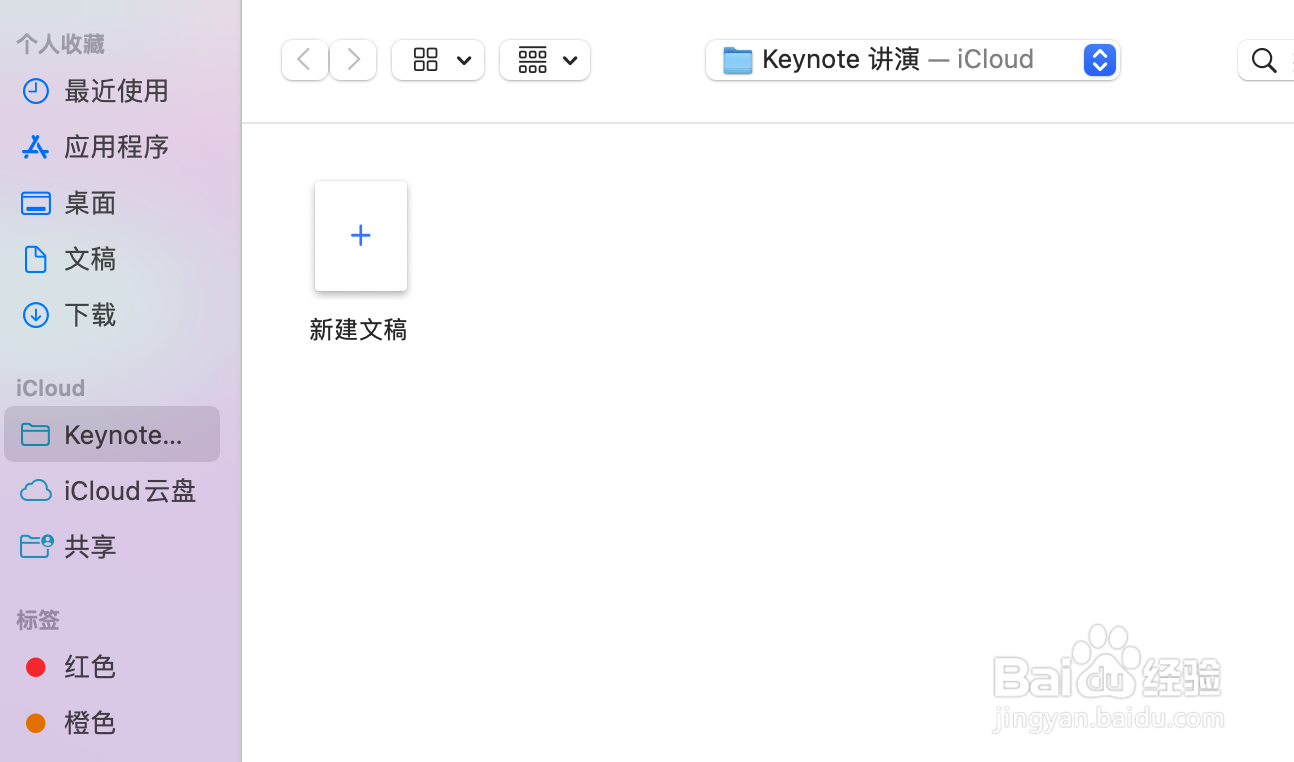
Task: Click the back navigation arrow
Action: [304, 60]
